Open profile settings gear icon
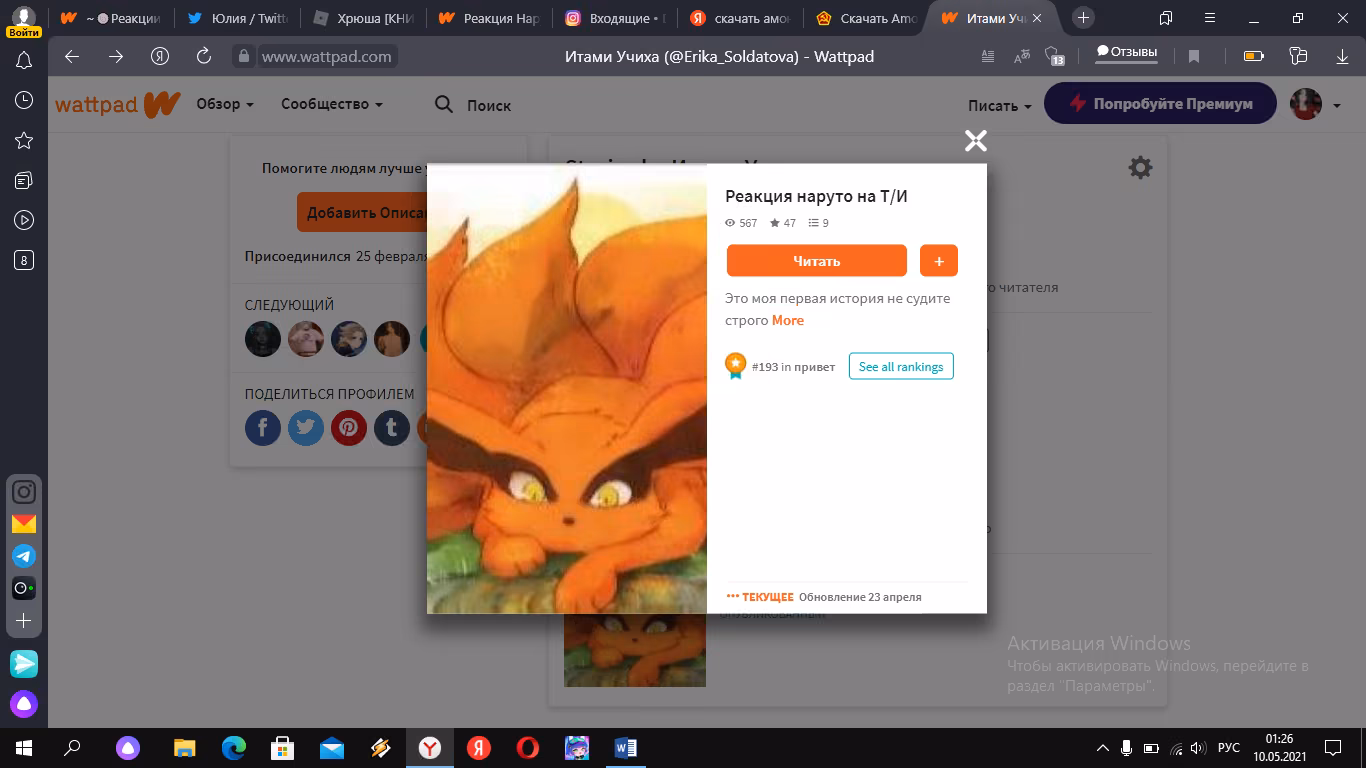Screen dimensions: 1366x768 (x=1140, y=168)
